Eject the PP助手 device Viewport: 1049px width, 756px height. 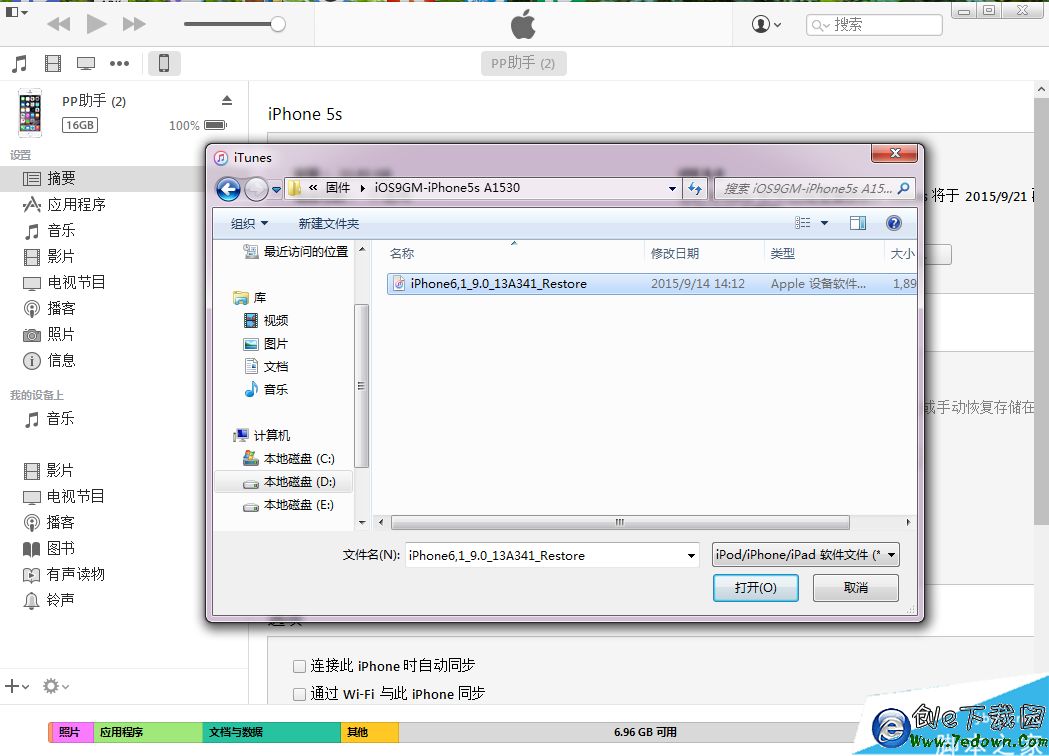pos(227,100)
